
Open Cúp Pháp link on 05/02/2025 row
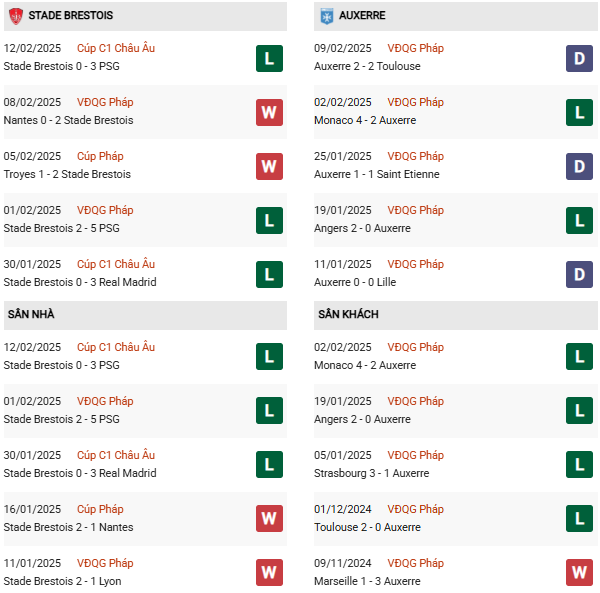(x=100, y=156)
